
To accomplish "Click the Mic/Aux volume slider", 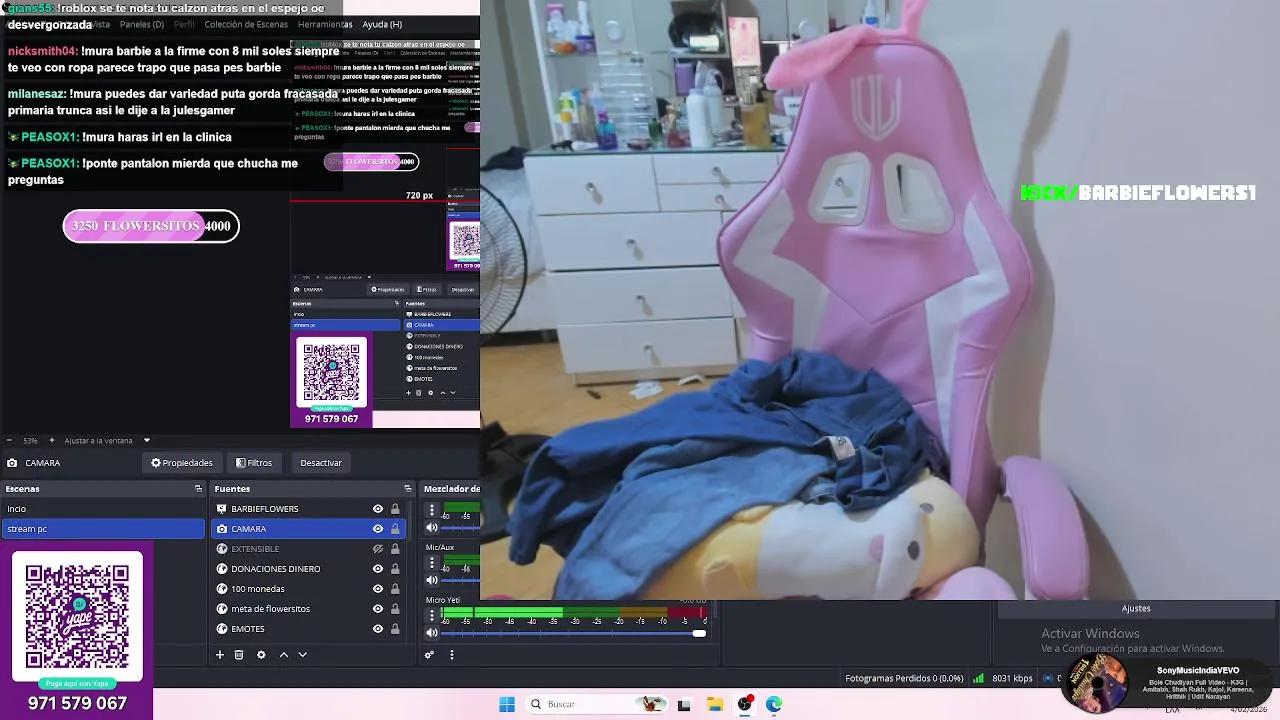I will [461, 580].
